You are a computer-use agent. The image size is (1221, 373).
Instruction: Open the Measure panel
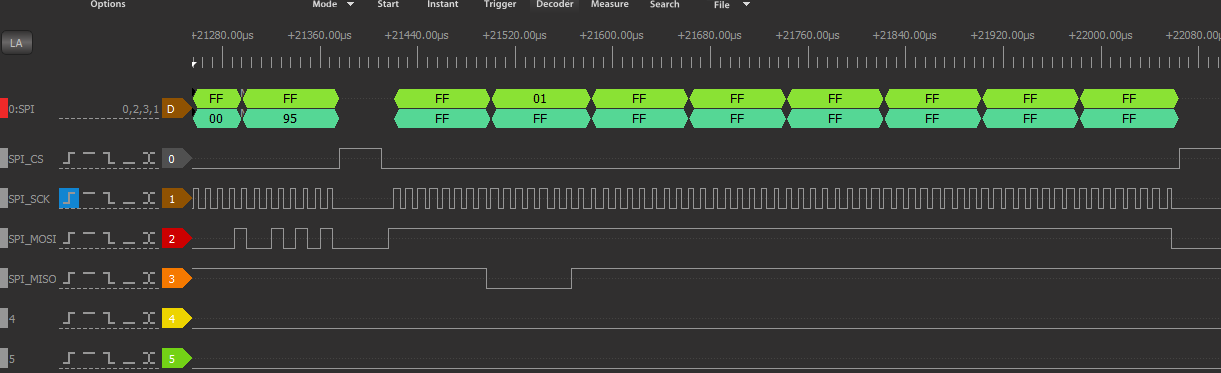[609, 5]
